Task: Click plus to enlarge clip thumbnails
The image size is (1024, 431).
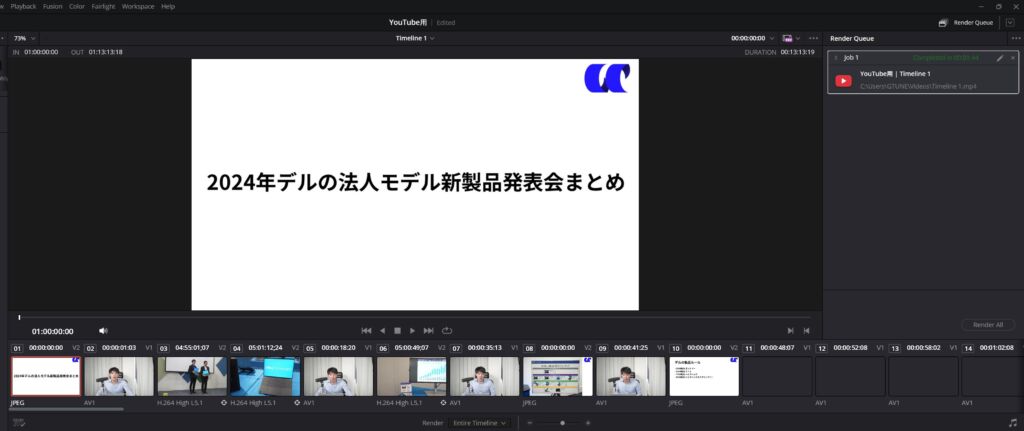Action: [588, 423]
